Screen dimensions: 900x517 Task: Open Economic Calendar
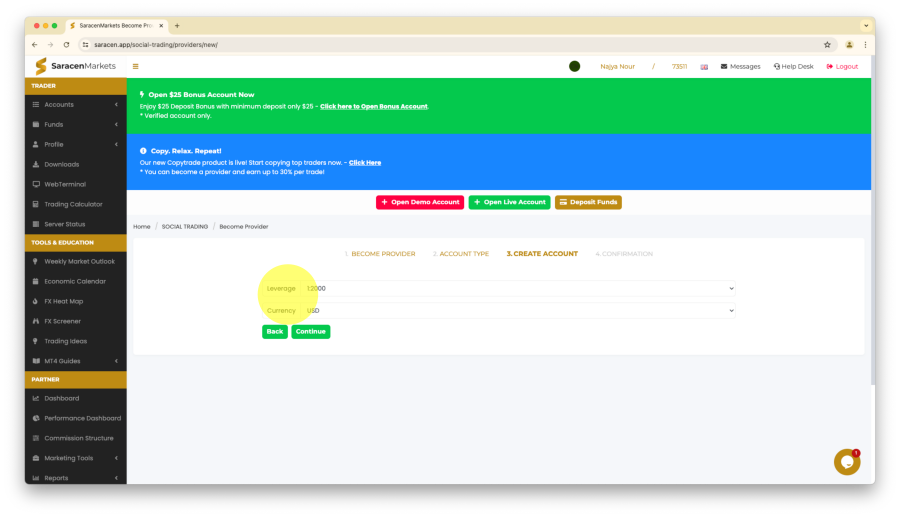click(75, 282)
